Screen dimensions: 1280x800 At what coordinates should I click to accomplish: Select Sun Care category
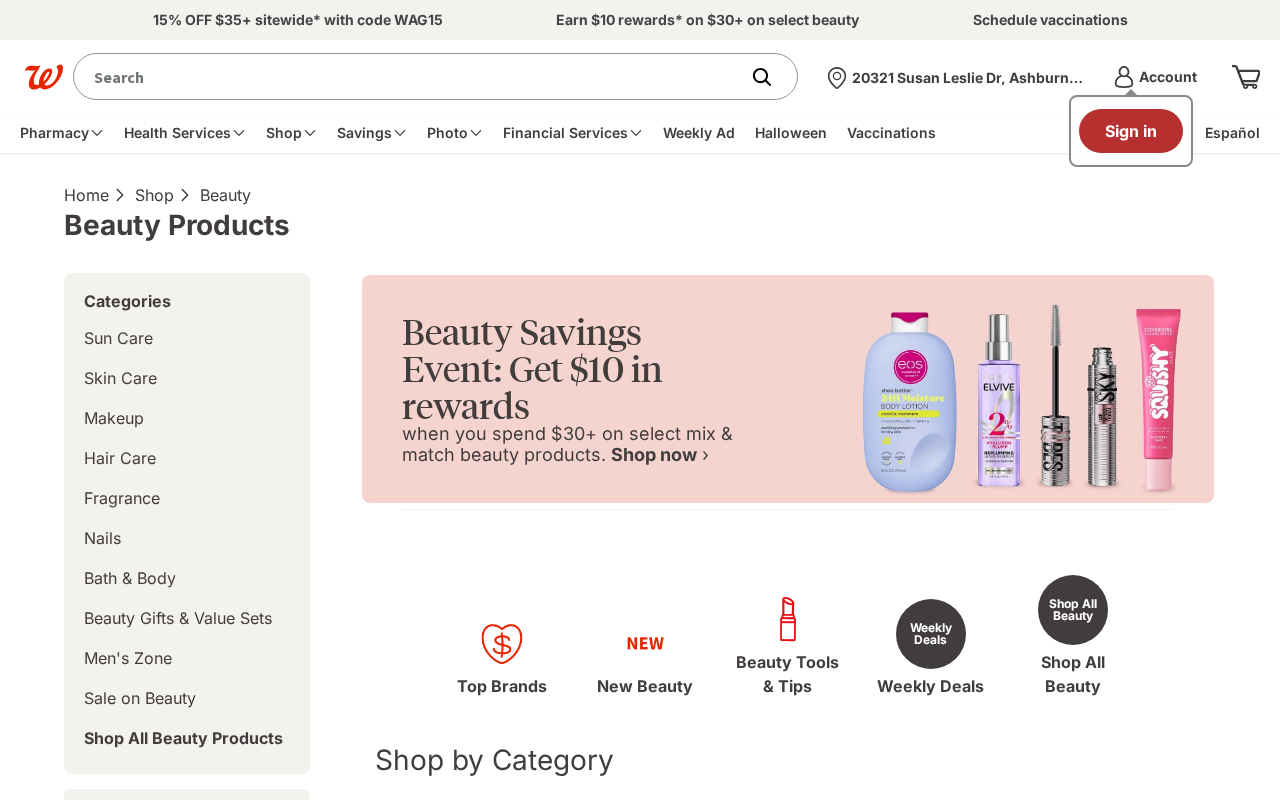119,338
